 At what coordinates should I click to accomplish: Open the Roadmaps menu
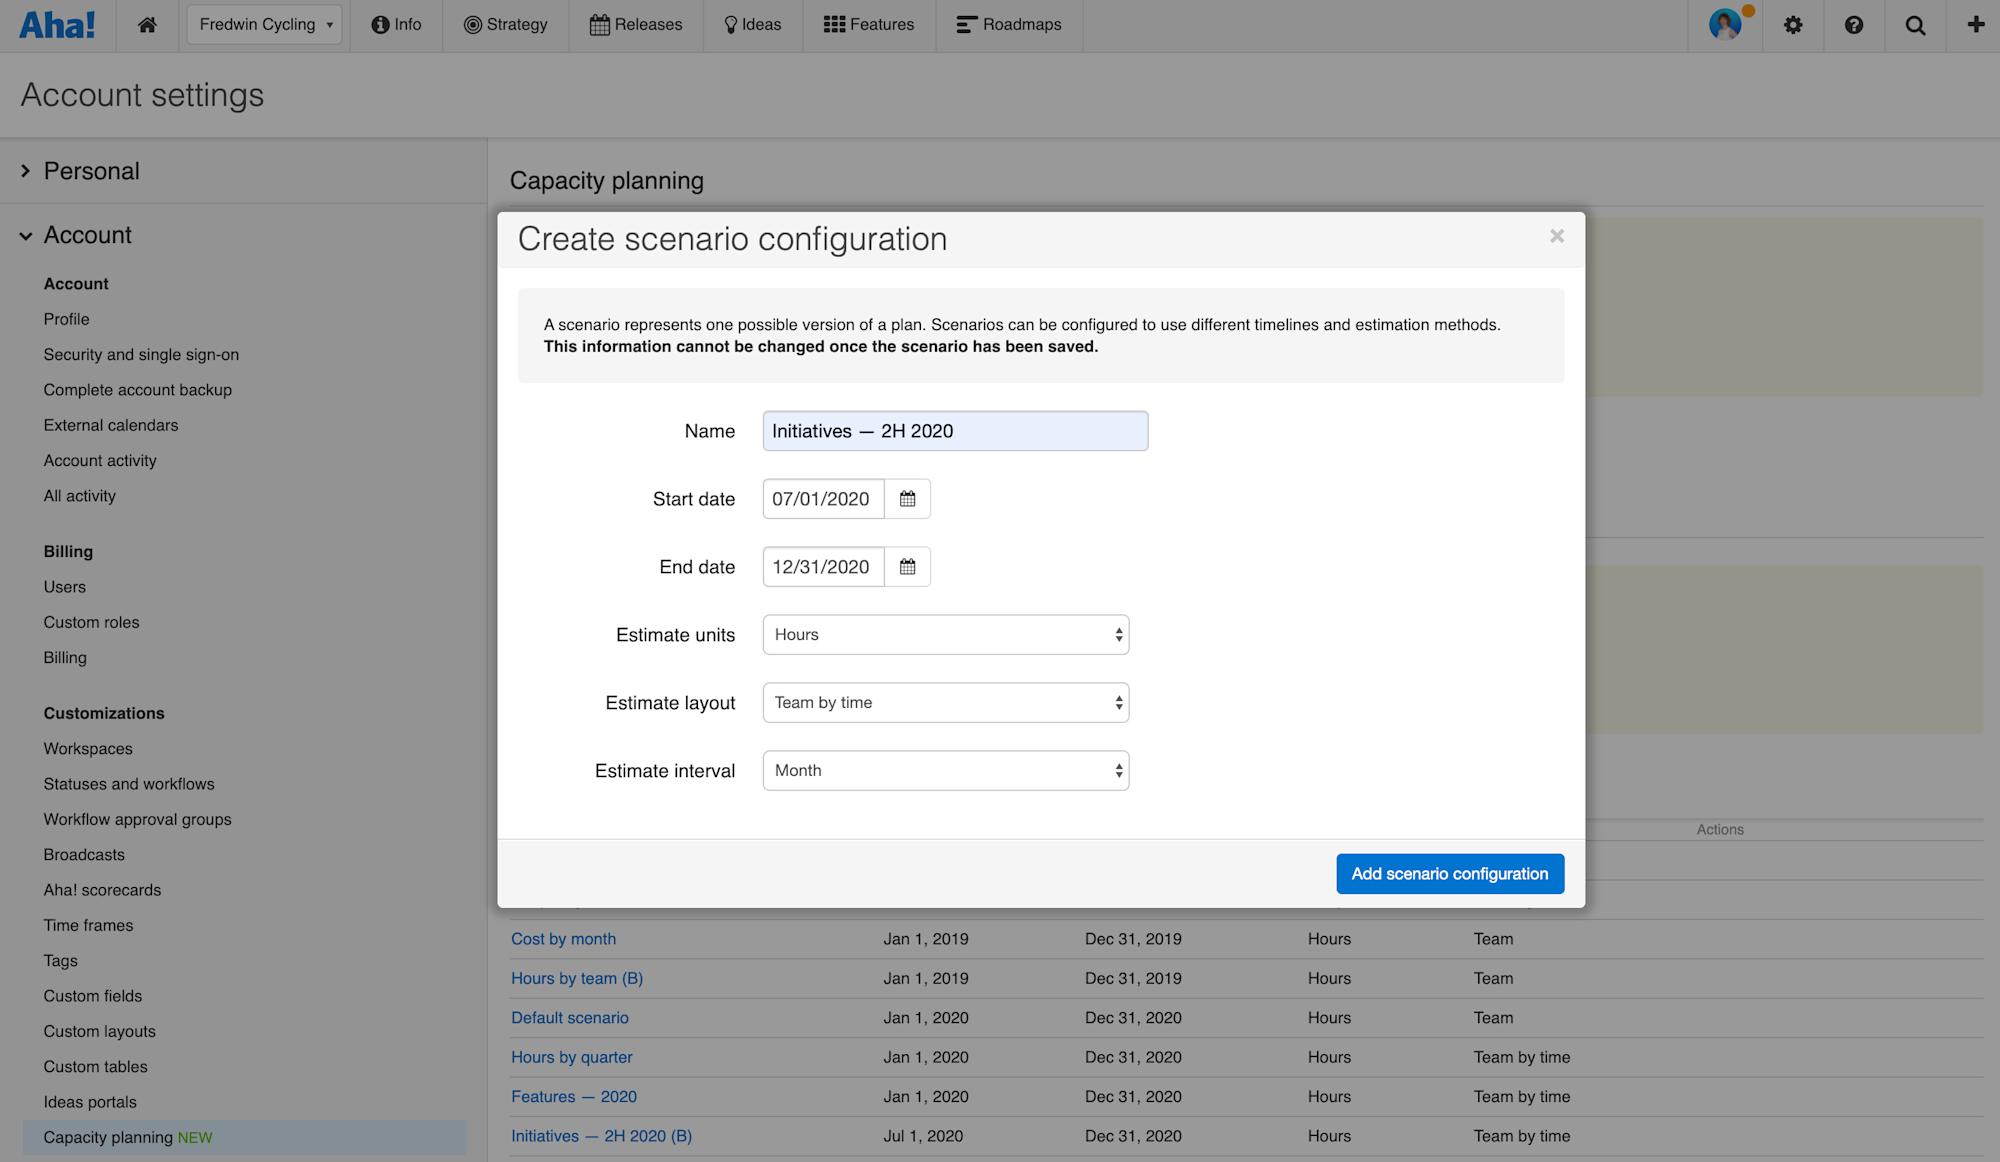tap(1009, 25)
